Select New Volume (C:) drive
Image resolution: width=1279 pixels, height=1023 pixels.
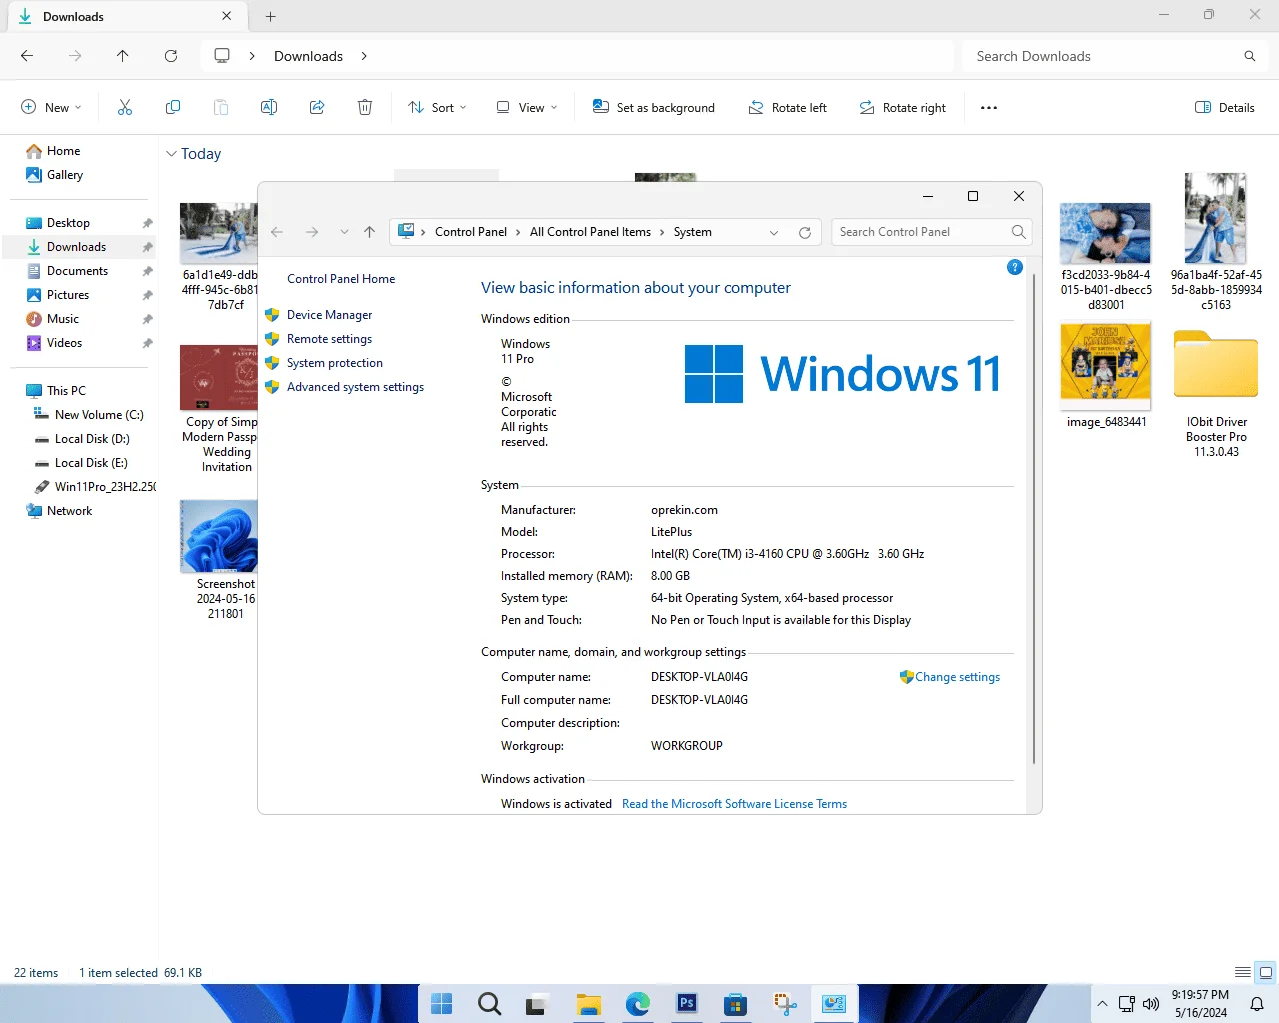99,415
